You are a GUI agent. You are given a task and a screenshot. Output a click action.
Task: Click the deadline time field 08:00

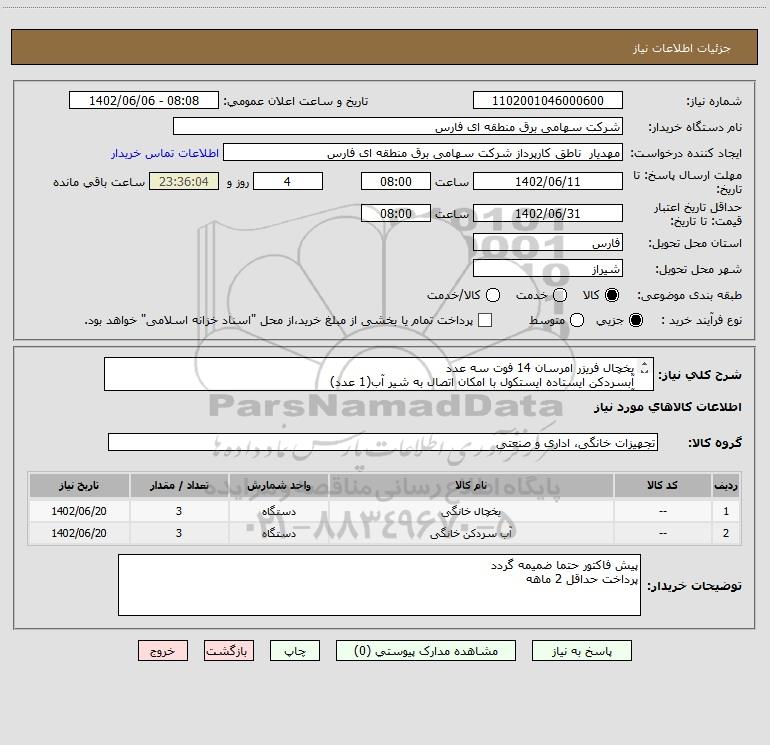pyautogui.click(x=396, y=181)
